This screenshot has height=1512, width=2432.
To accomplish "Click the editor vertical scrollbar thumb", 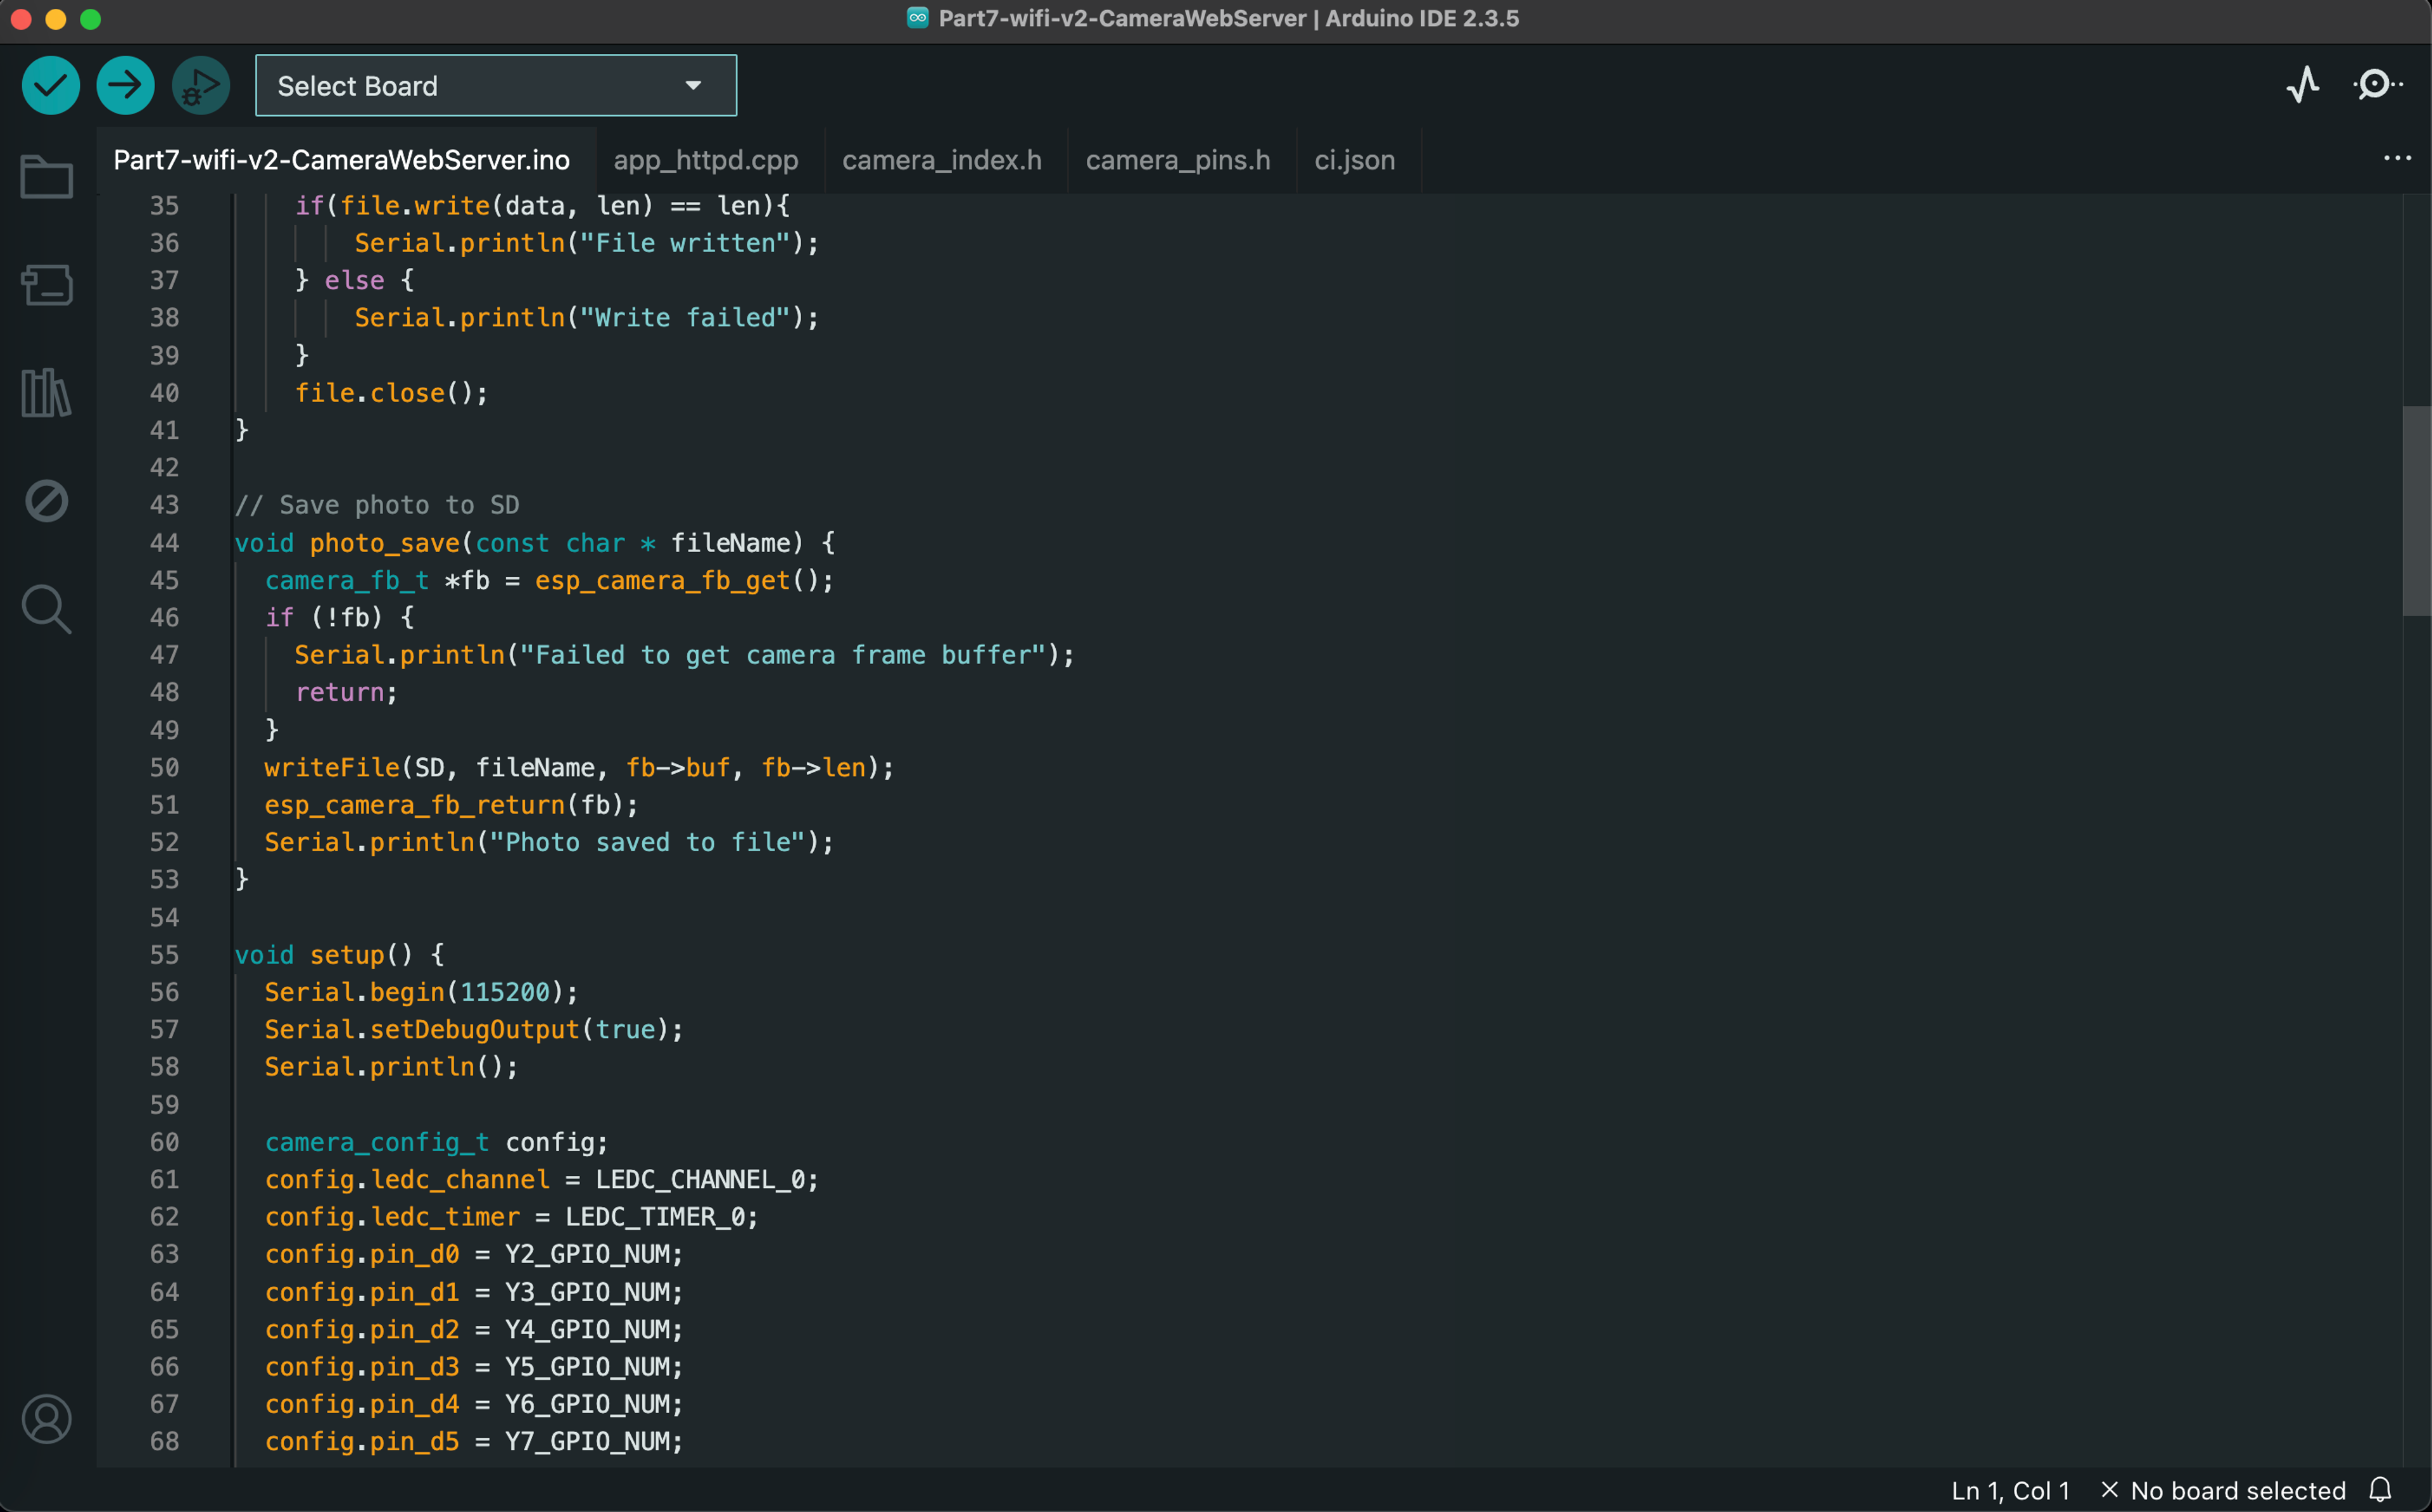I will click(2416, 510).
